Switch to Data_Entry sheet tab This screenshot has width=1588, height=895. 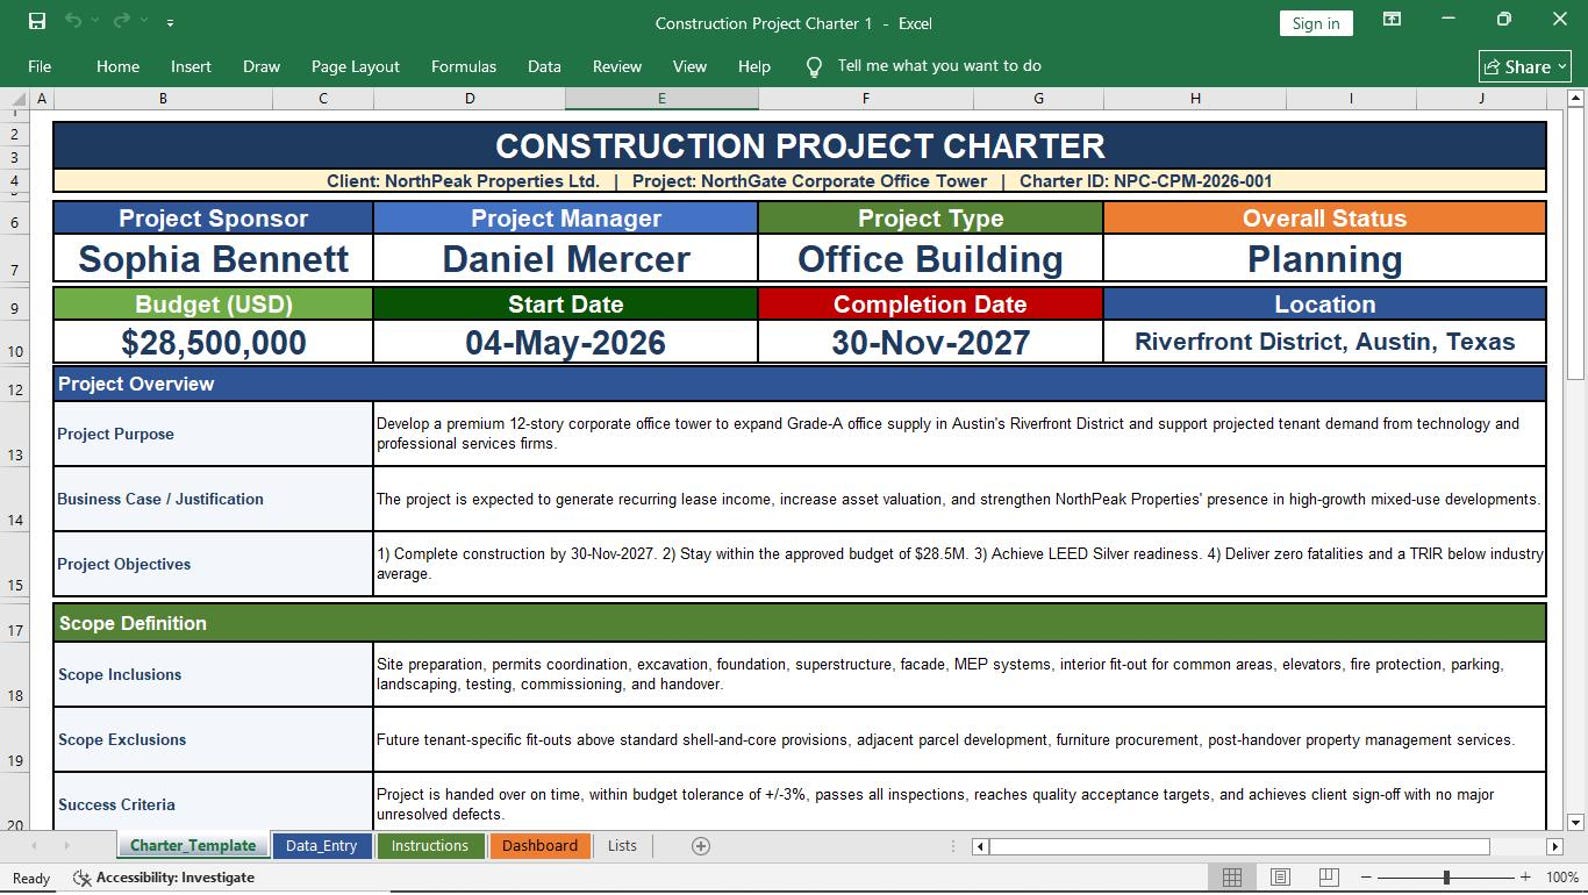pyautogui.click(x=321, y=846)
